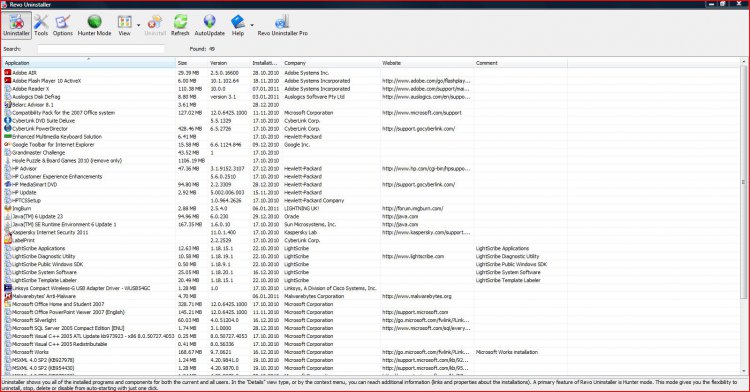Select the Adobe Reader X icon
Screen dimensions: 750x392
tap(8, 89)
